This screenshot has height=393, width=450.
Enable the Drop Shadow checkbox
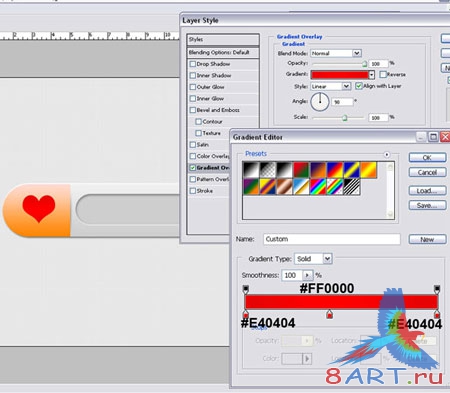[x=193, y=64]
